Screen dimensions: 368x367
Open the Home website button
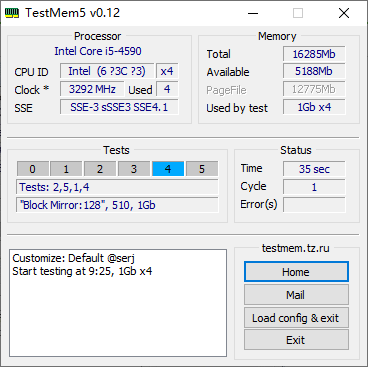pos(296,272)
